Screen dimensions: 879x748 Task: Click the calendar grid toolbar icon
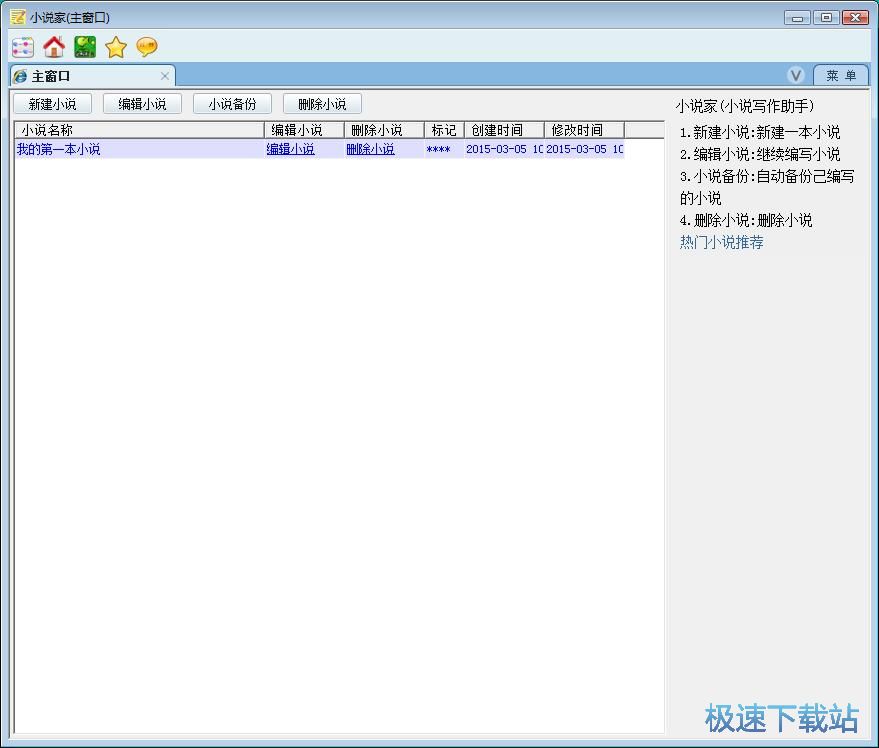[x=23, y=47]
